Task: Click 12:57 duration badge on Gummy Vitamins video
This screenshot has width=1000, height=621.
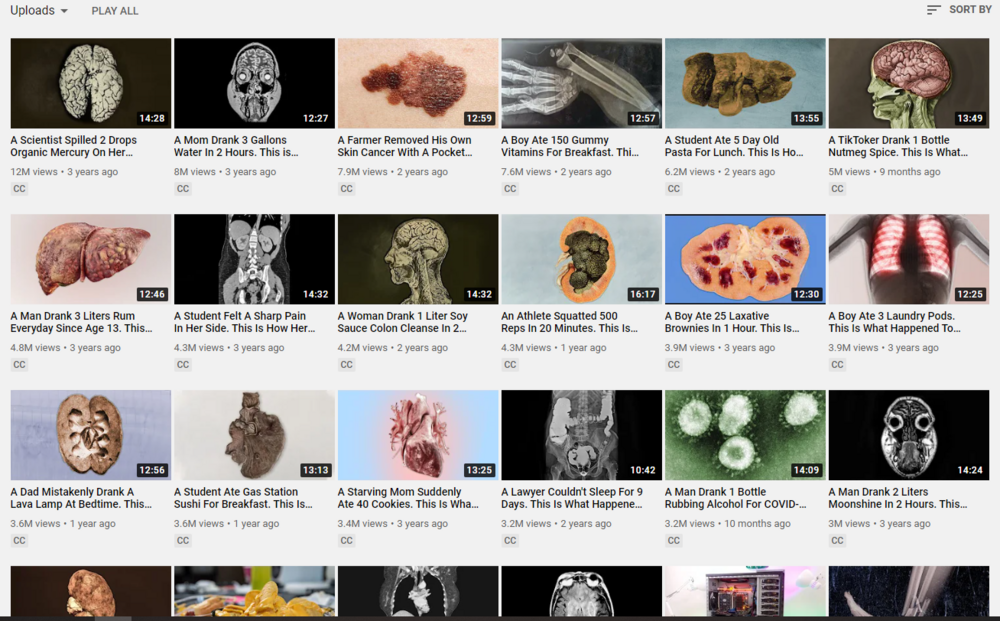Action: click(642, 118)
